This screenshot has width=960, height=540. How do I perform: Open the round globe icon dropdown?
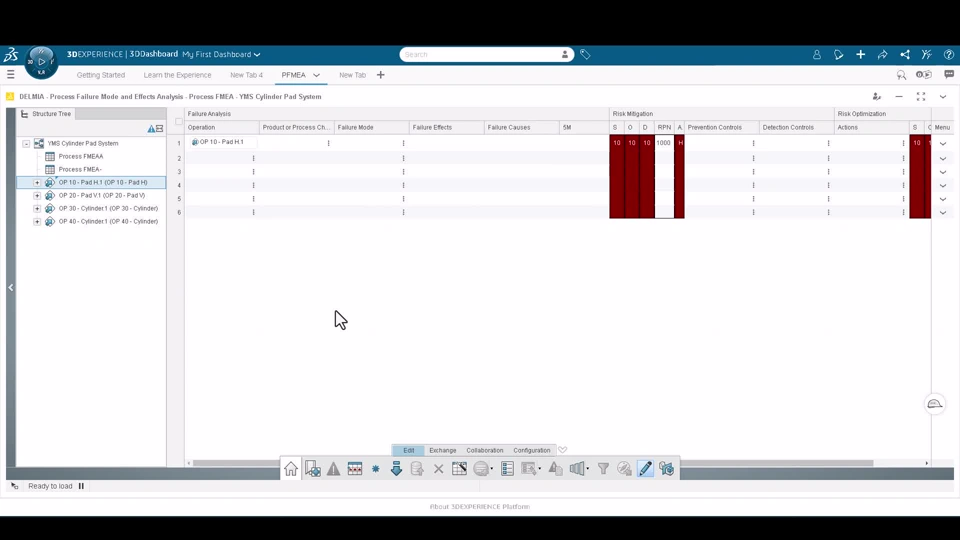(x=492, y=469)
